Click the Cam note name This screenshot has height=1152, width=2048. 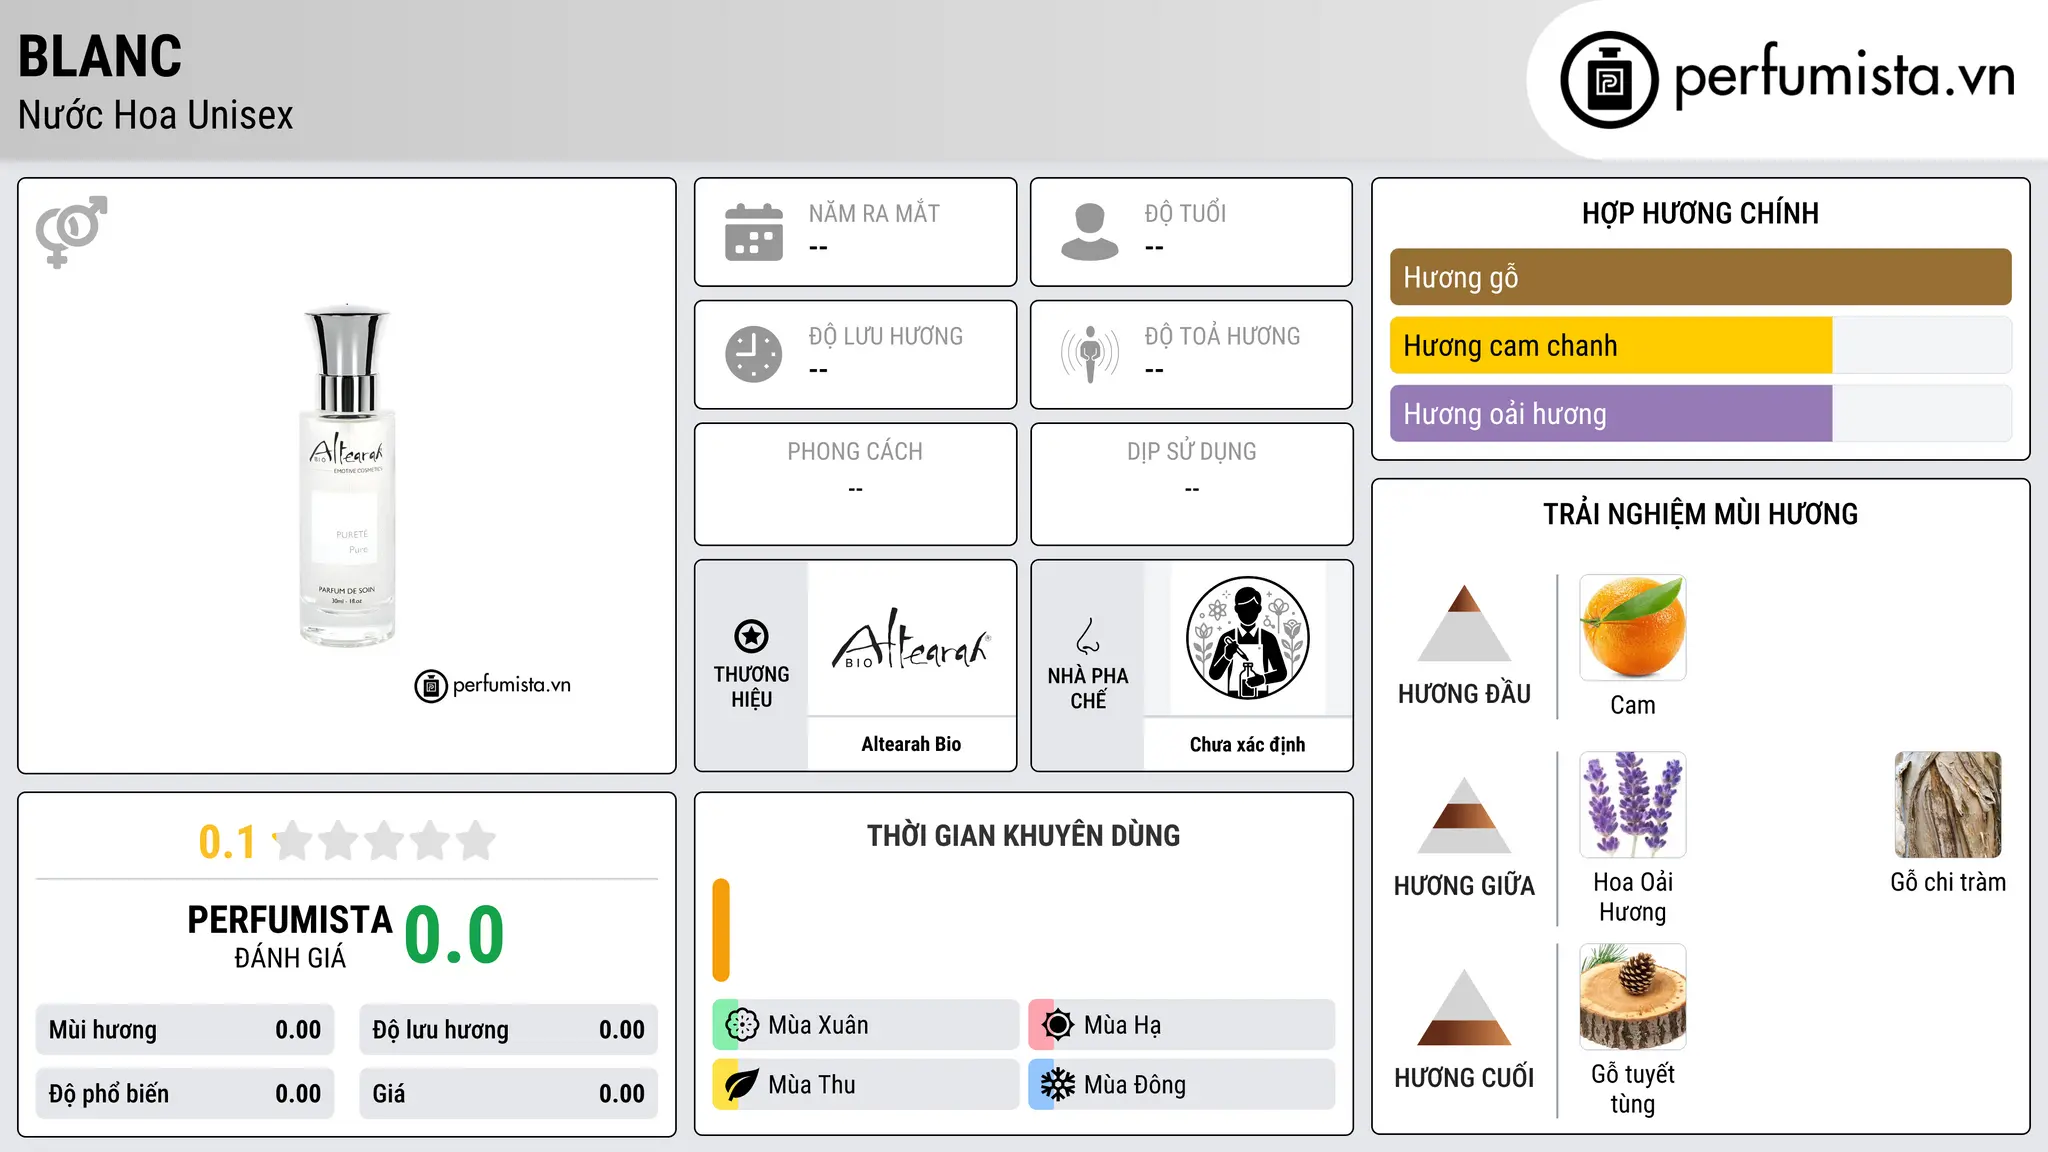(1633, 705)
